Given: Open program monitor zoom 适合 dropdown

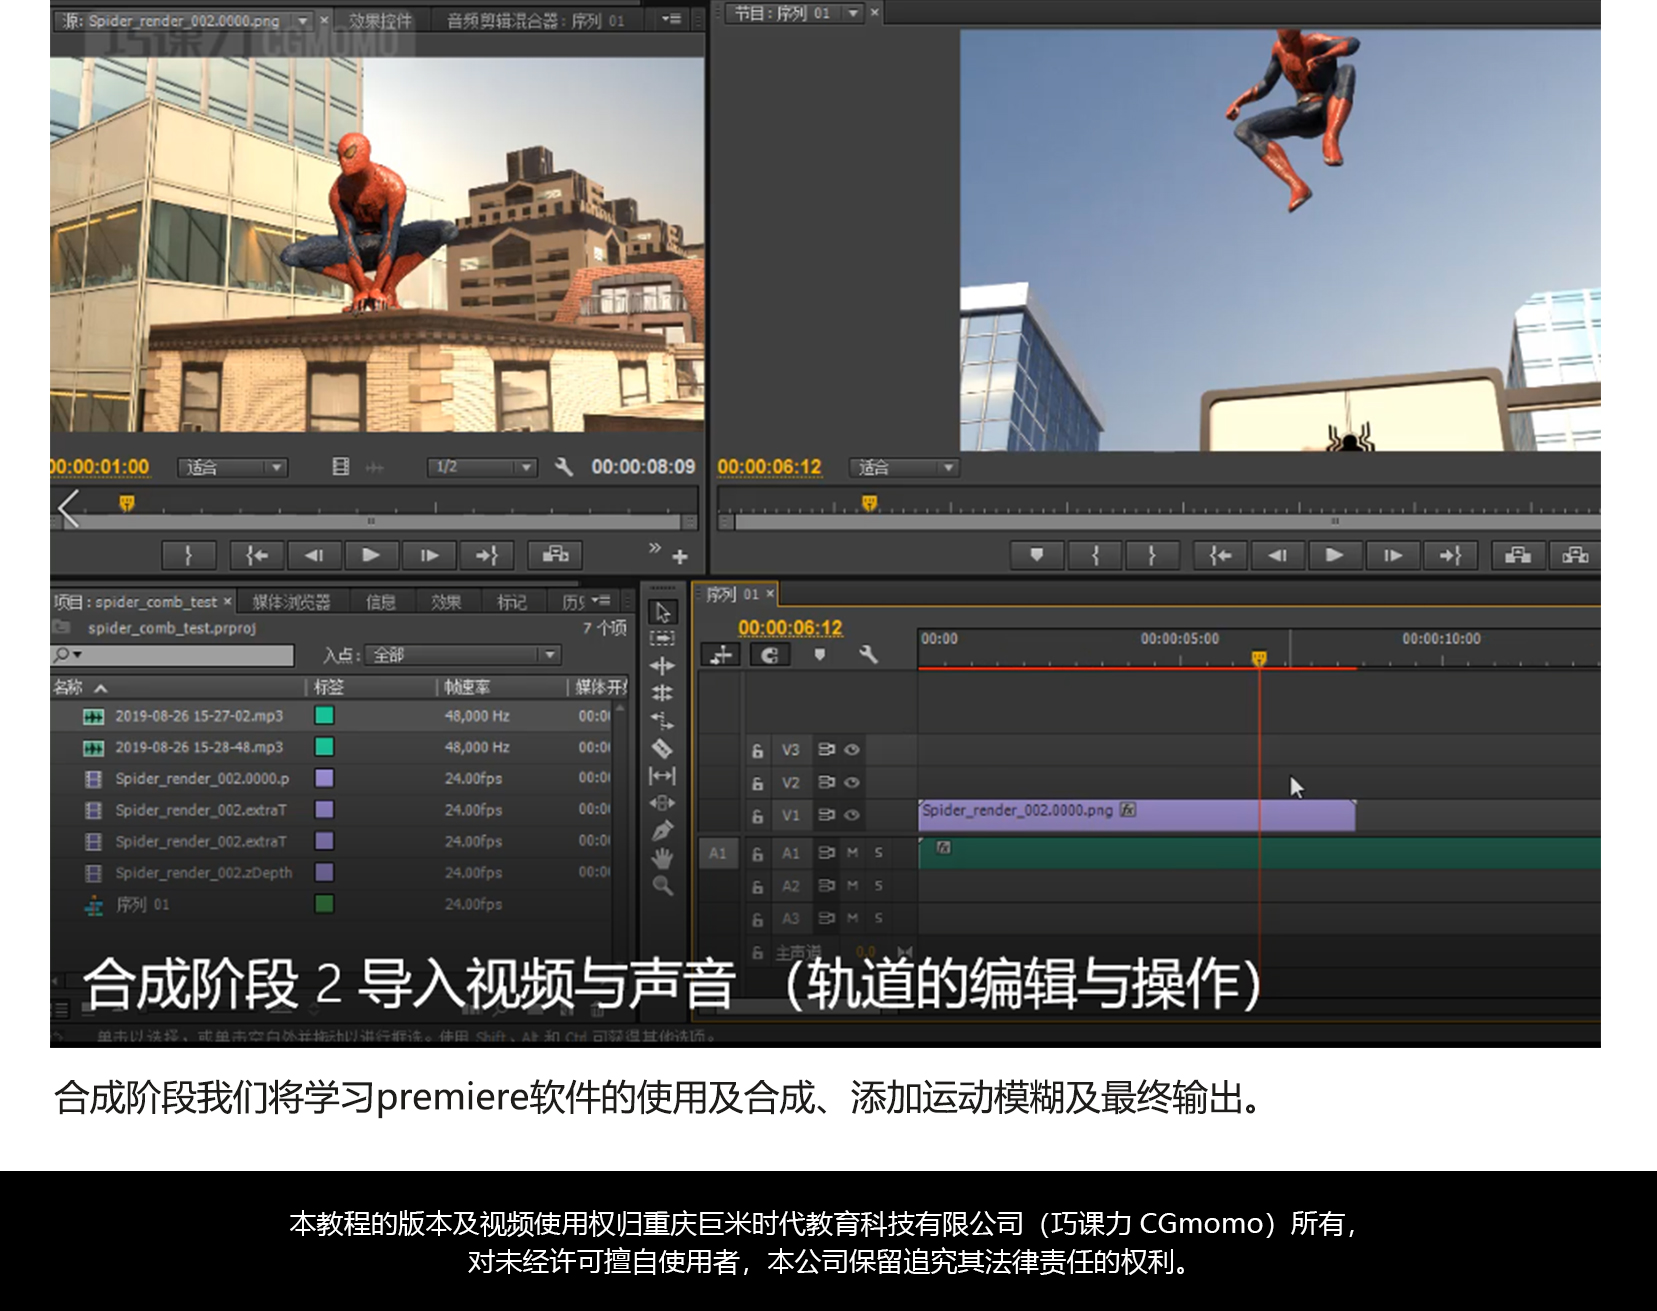Looking at the screenshot, I should pos(905,467).
